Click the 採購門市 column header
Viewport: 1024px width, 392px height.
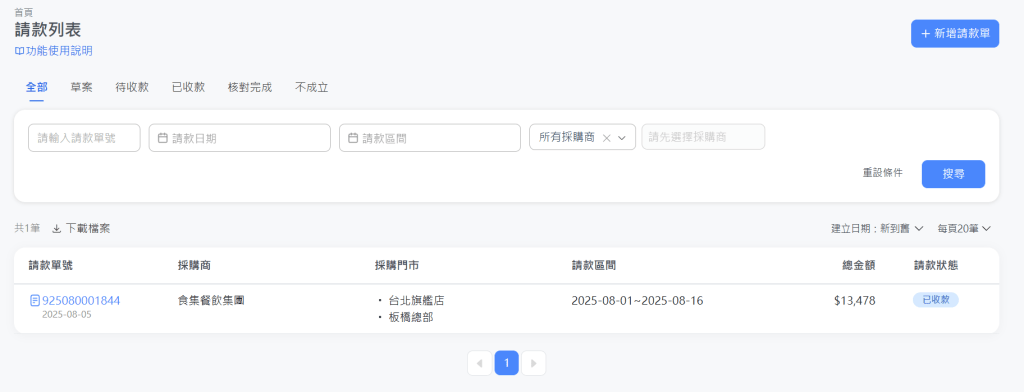point(397,265)
